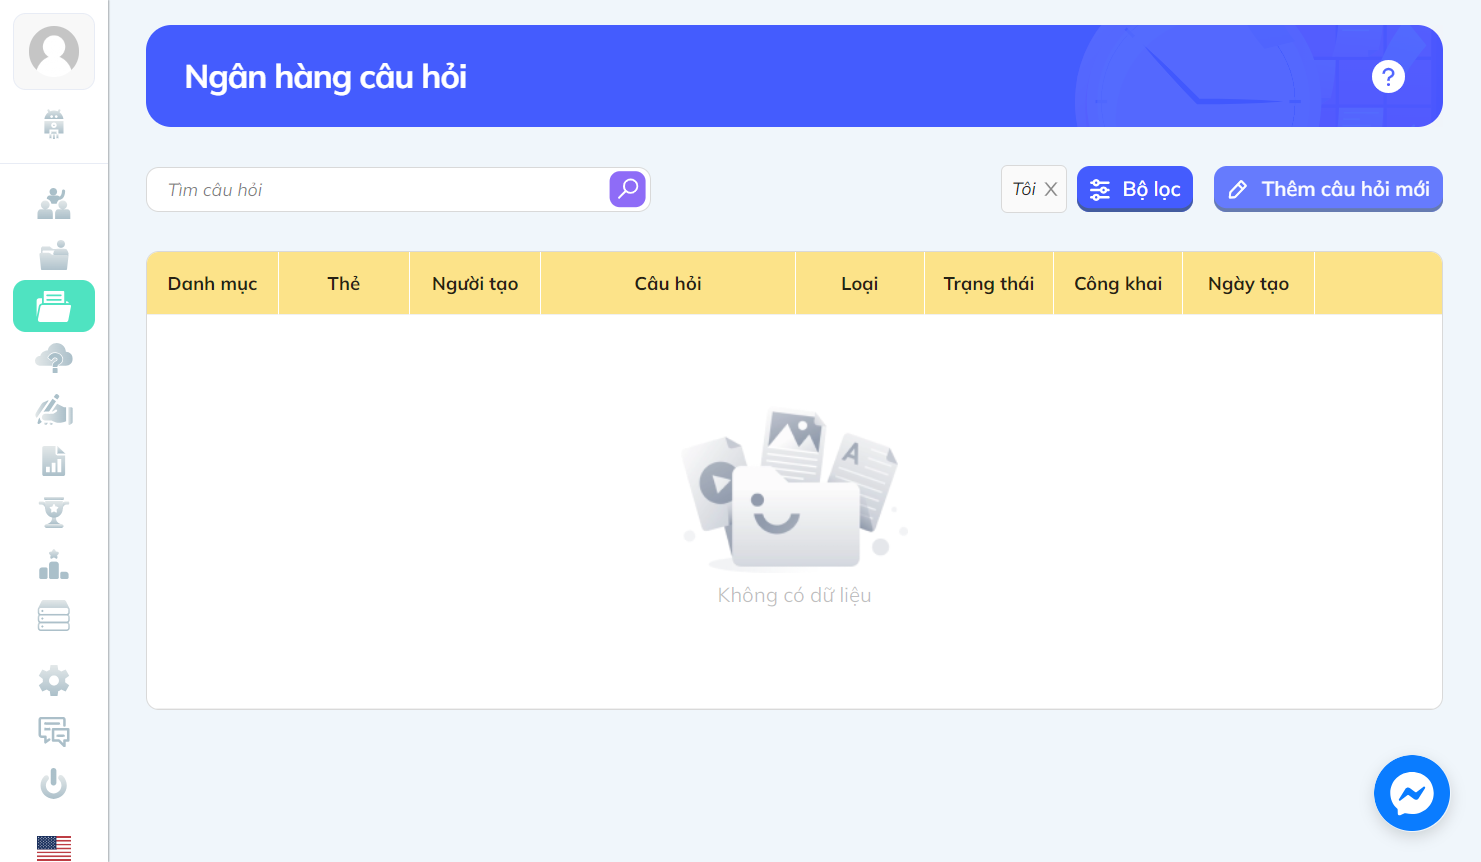
Task: Open the user profile avatar
Action: coord(54,51)
